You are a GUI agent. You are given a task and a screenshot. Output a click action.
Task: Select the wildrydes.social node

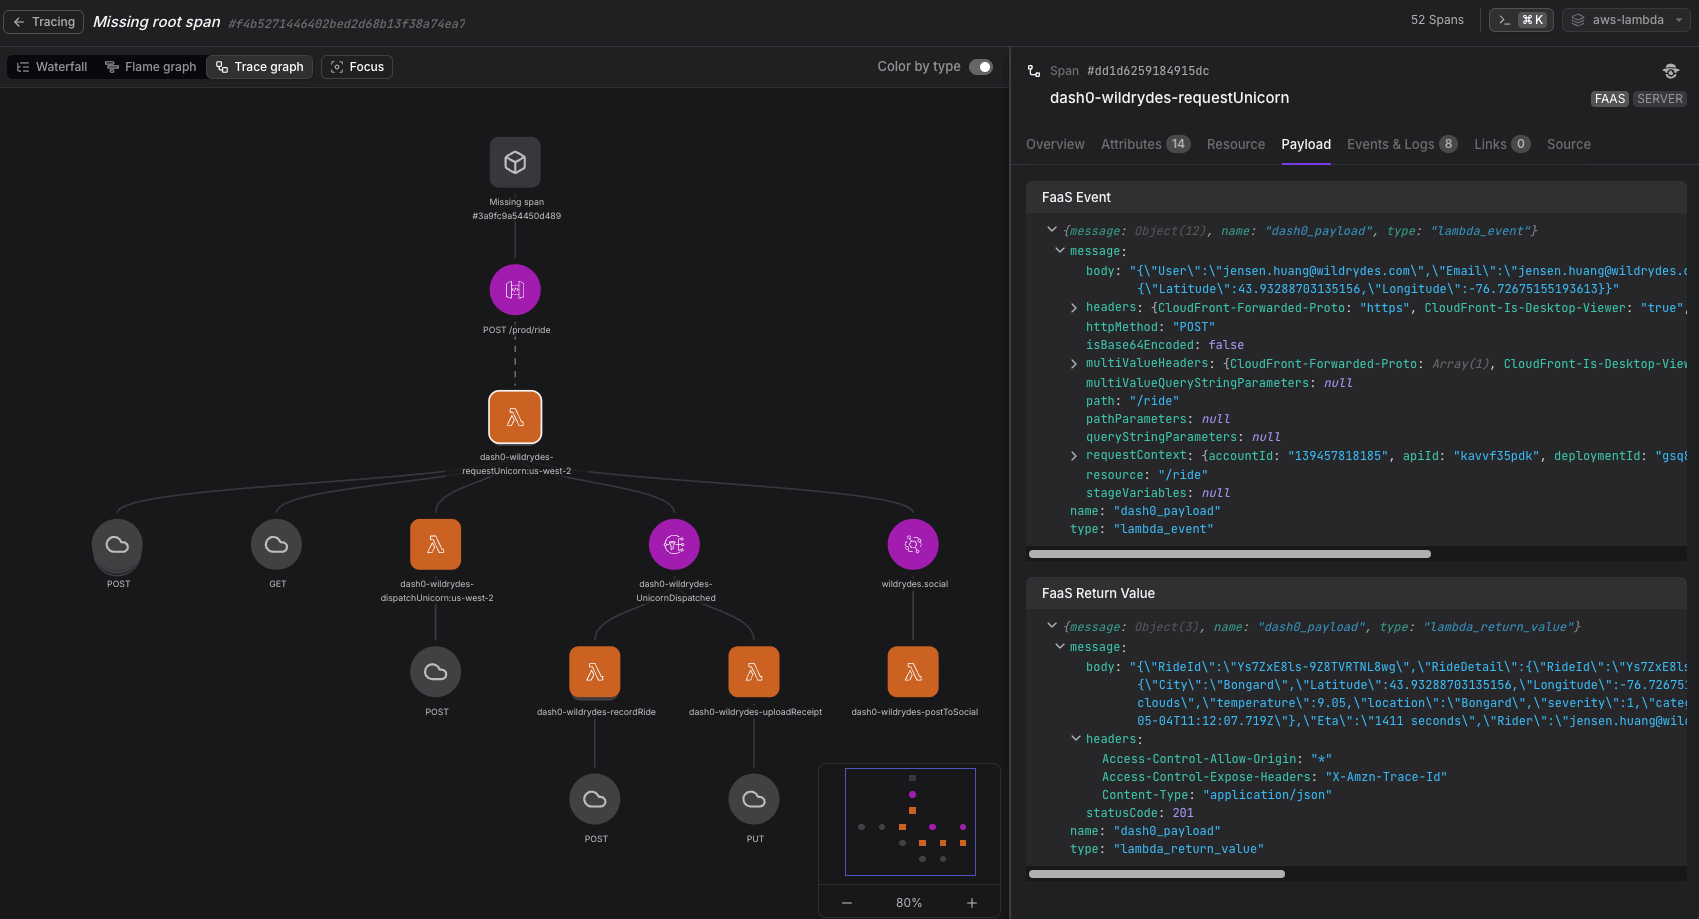pos(913,545)
